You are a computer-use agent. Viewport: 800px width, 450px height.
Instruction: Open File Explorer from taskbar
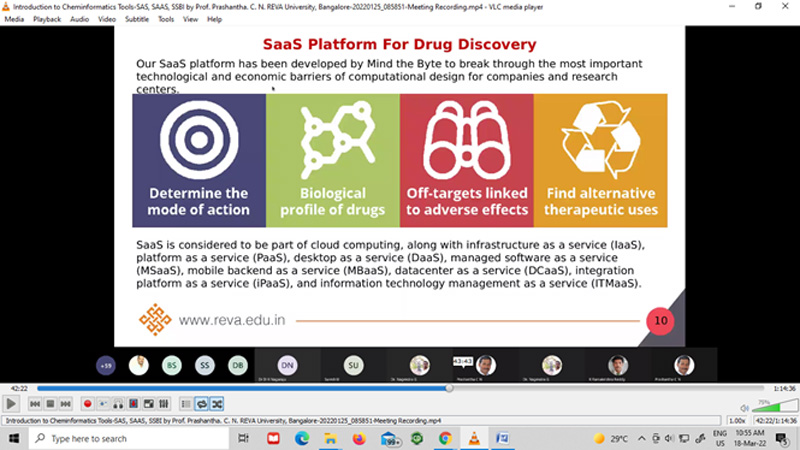(x=331, y=439)
